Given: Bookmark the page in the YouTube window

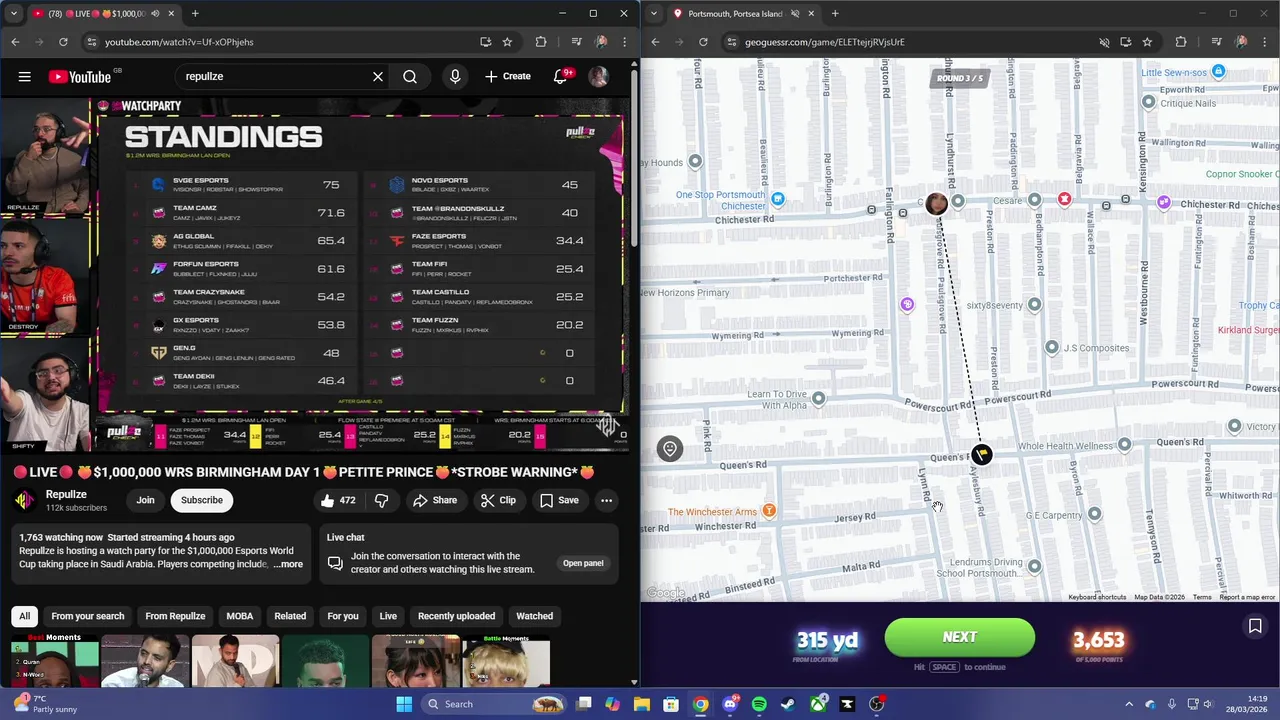Looking at the screenshot, I should coord(507,42).
